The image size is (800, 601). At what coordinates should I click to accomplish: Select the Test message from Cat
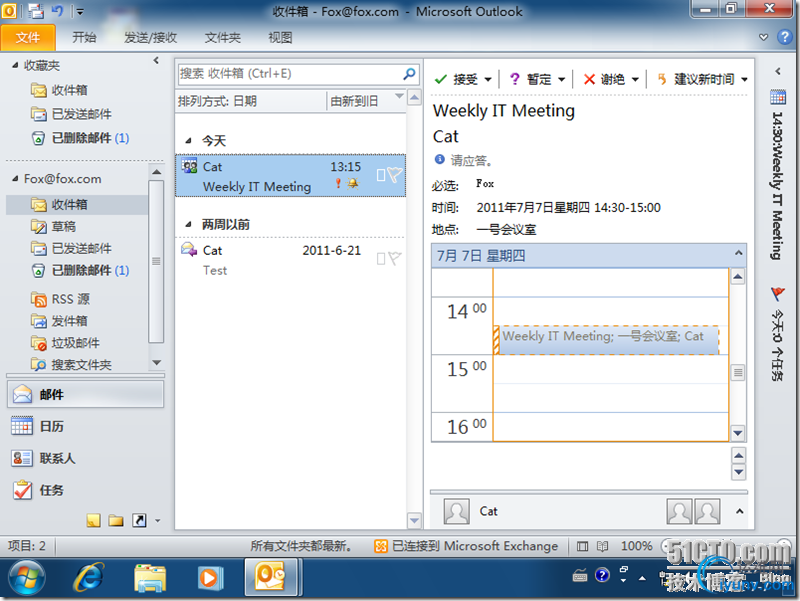(290, 260)
